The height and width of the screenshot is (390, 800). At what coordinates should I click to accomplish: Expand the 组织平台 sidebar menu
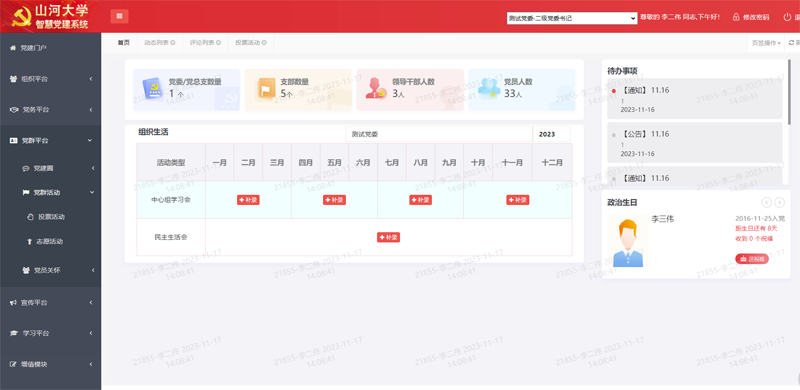tap(51, 79)
